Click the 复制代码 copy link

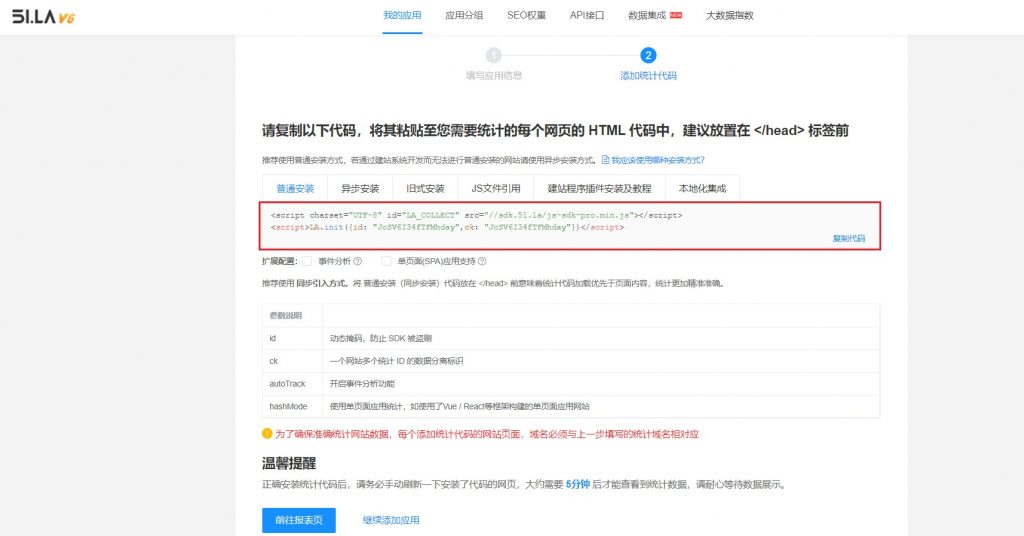click(x=848, y=238)
